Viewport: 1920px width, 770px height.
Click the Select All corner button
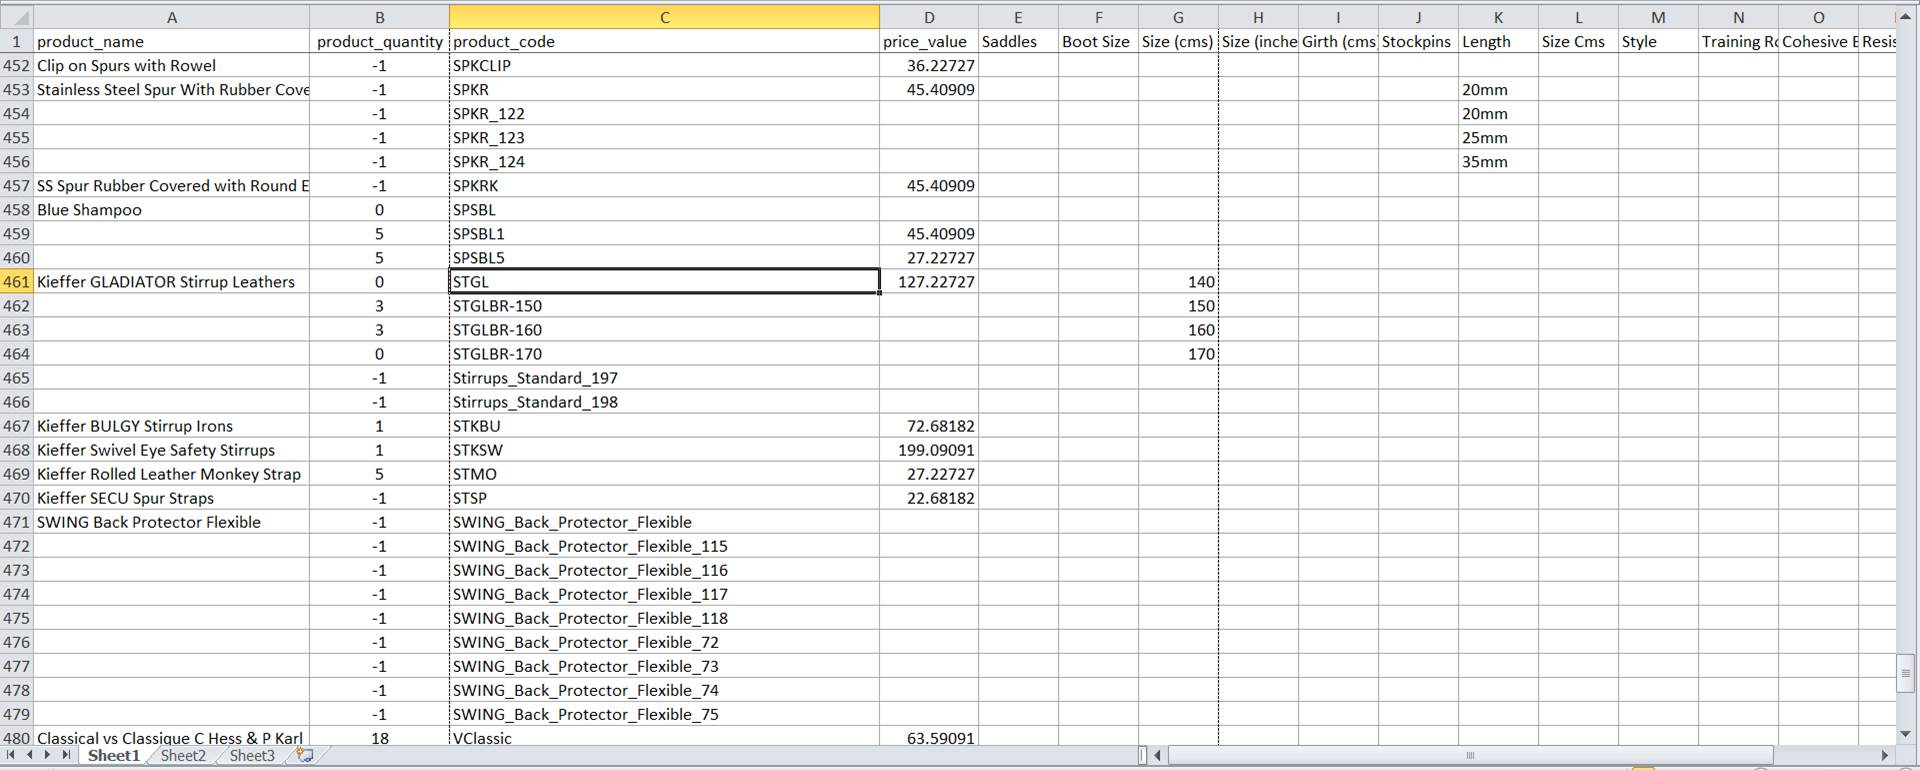tap(16, 17)
